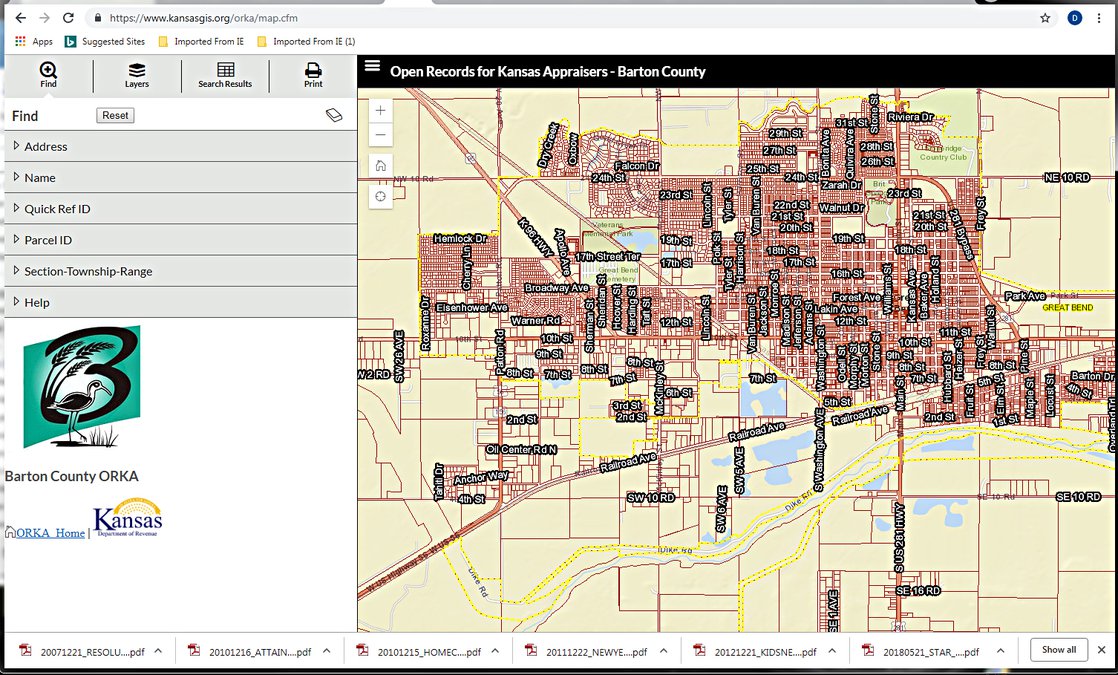Image resolution: width=1118 pixels, height=675 pixels.
Task: Open the Find tool tab
Action: pos(48,75)
